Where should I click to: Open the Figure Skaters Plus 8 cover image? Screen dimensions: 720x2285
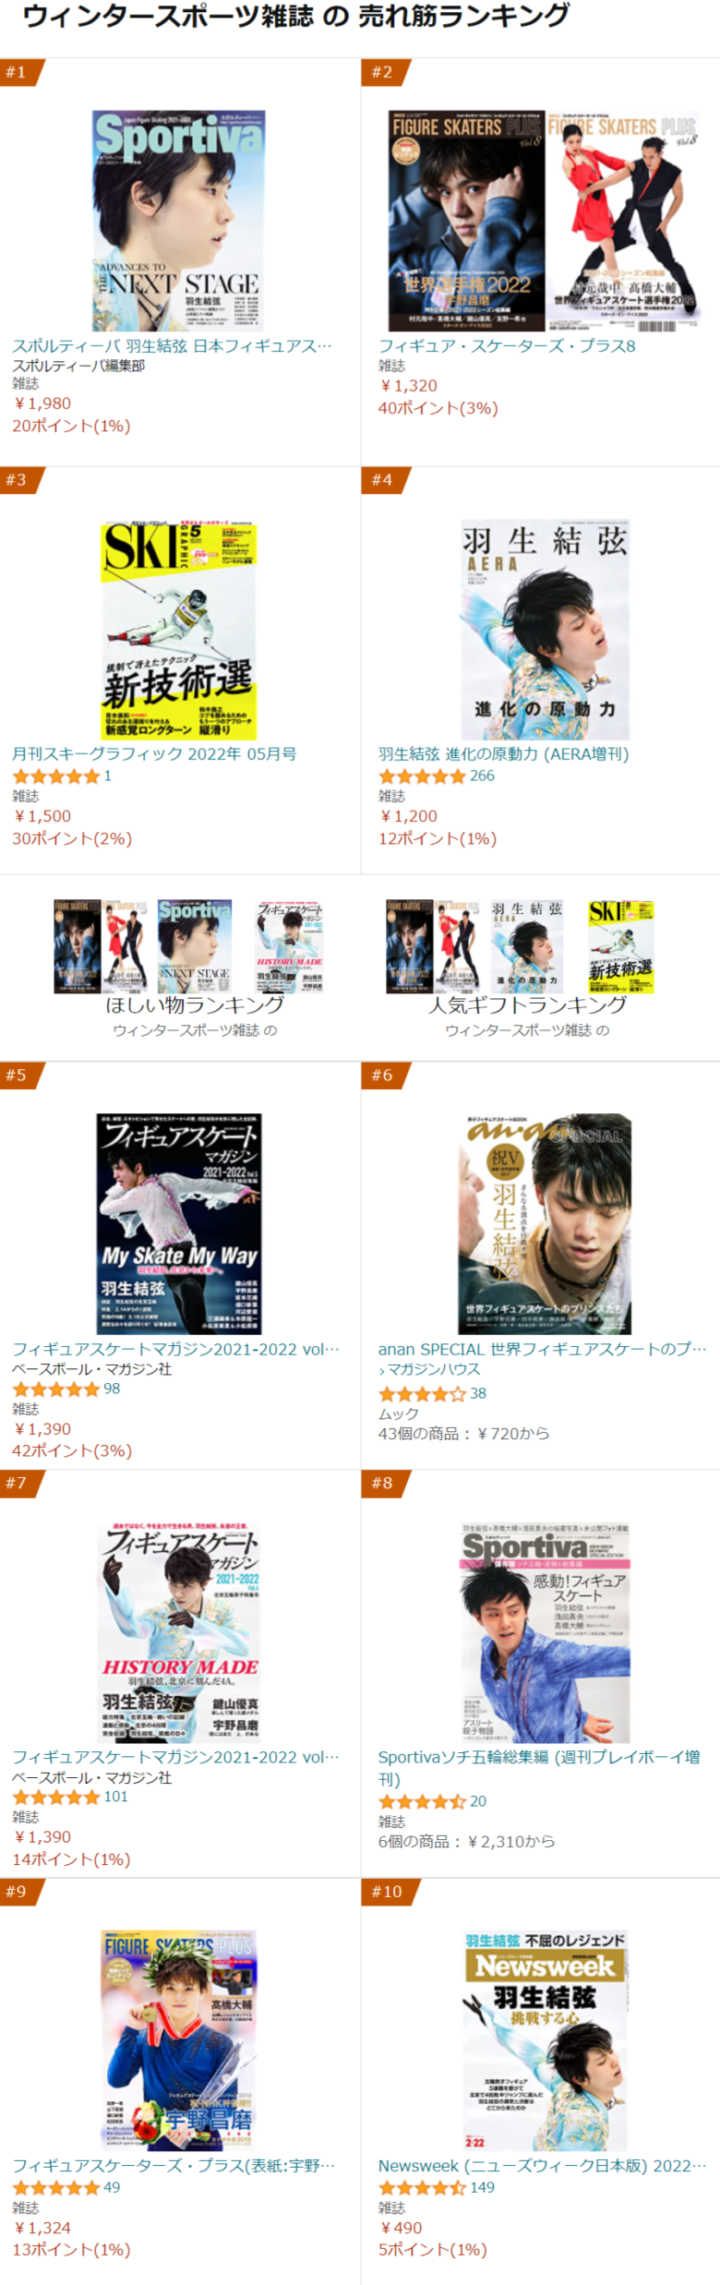543,220
